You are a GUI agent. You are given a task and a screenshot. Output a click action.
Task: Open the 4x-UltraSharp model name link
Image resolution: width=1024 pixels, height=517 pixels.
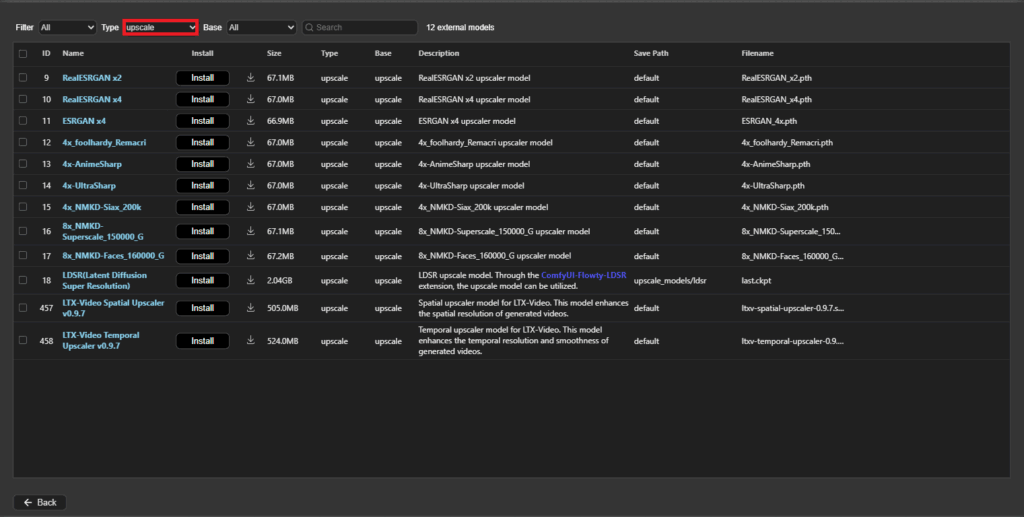(89, 185)
